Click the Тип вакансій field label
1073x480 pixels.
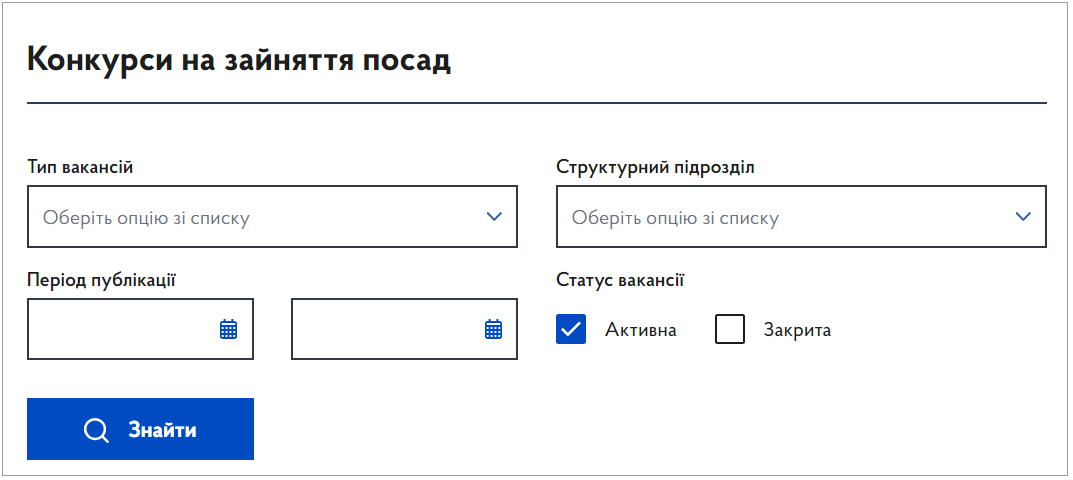80,167
